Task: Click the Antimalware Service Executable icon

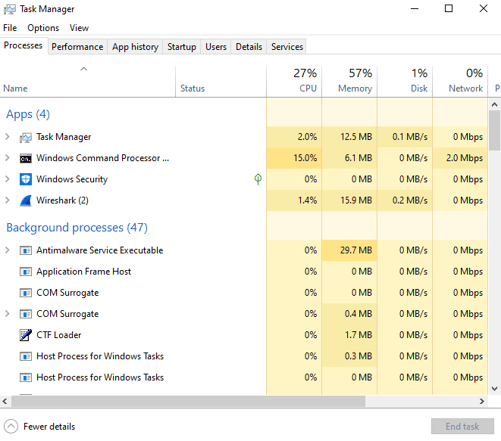Action: coord(26,250)
